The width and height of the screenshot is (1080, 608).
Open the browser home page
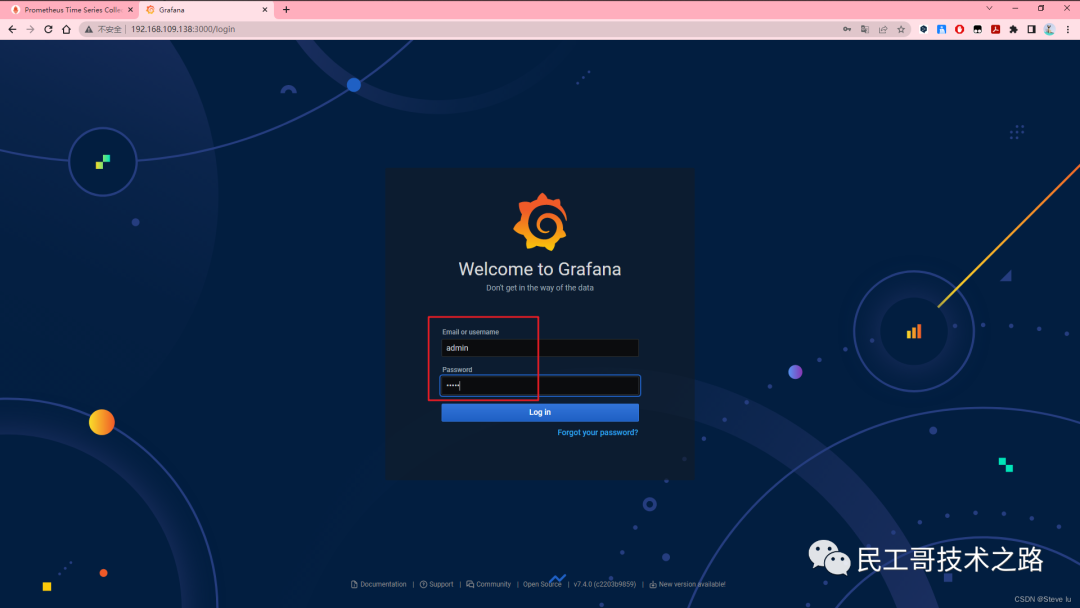tap(66, 29)
